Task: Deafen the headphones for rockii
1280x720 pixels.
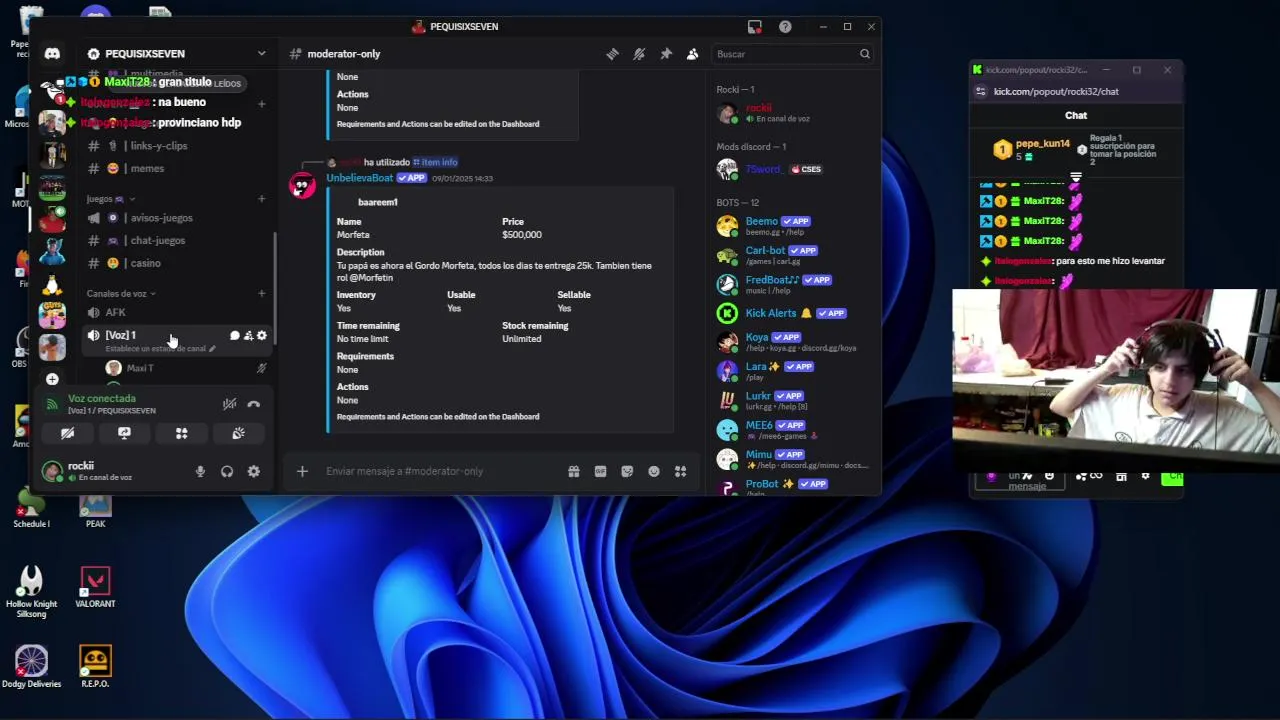Action: 227,472
